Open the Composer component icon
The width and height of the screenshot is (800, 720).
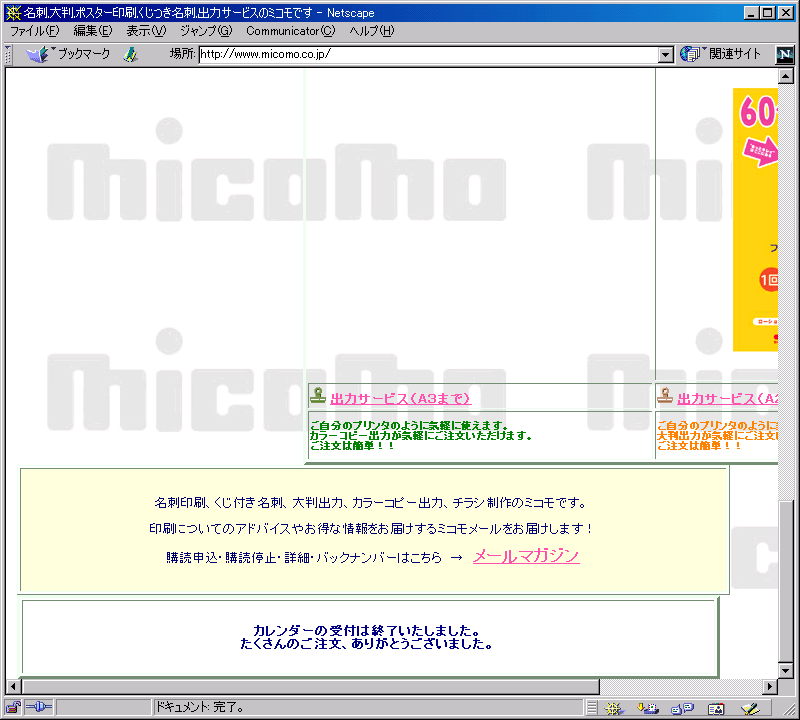[x=750, y=708]
